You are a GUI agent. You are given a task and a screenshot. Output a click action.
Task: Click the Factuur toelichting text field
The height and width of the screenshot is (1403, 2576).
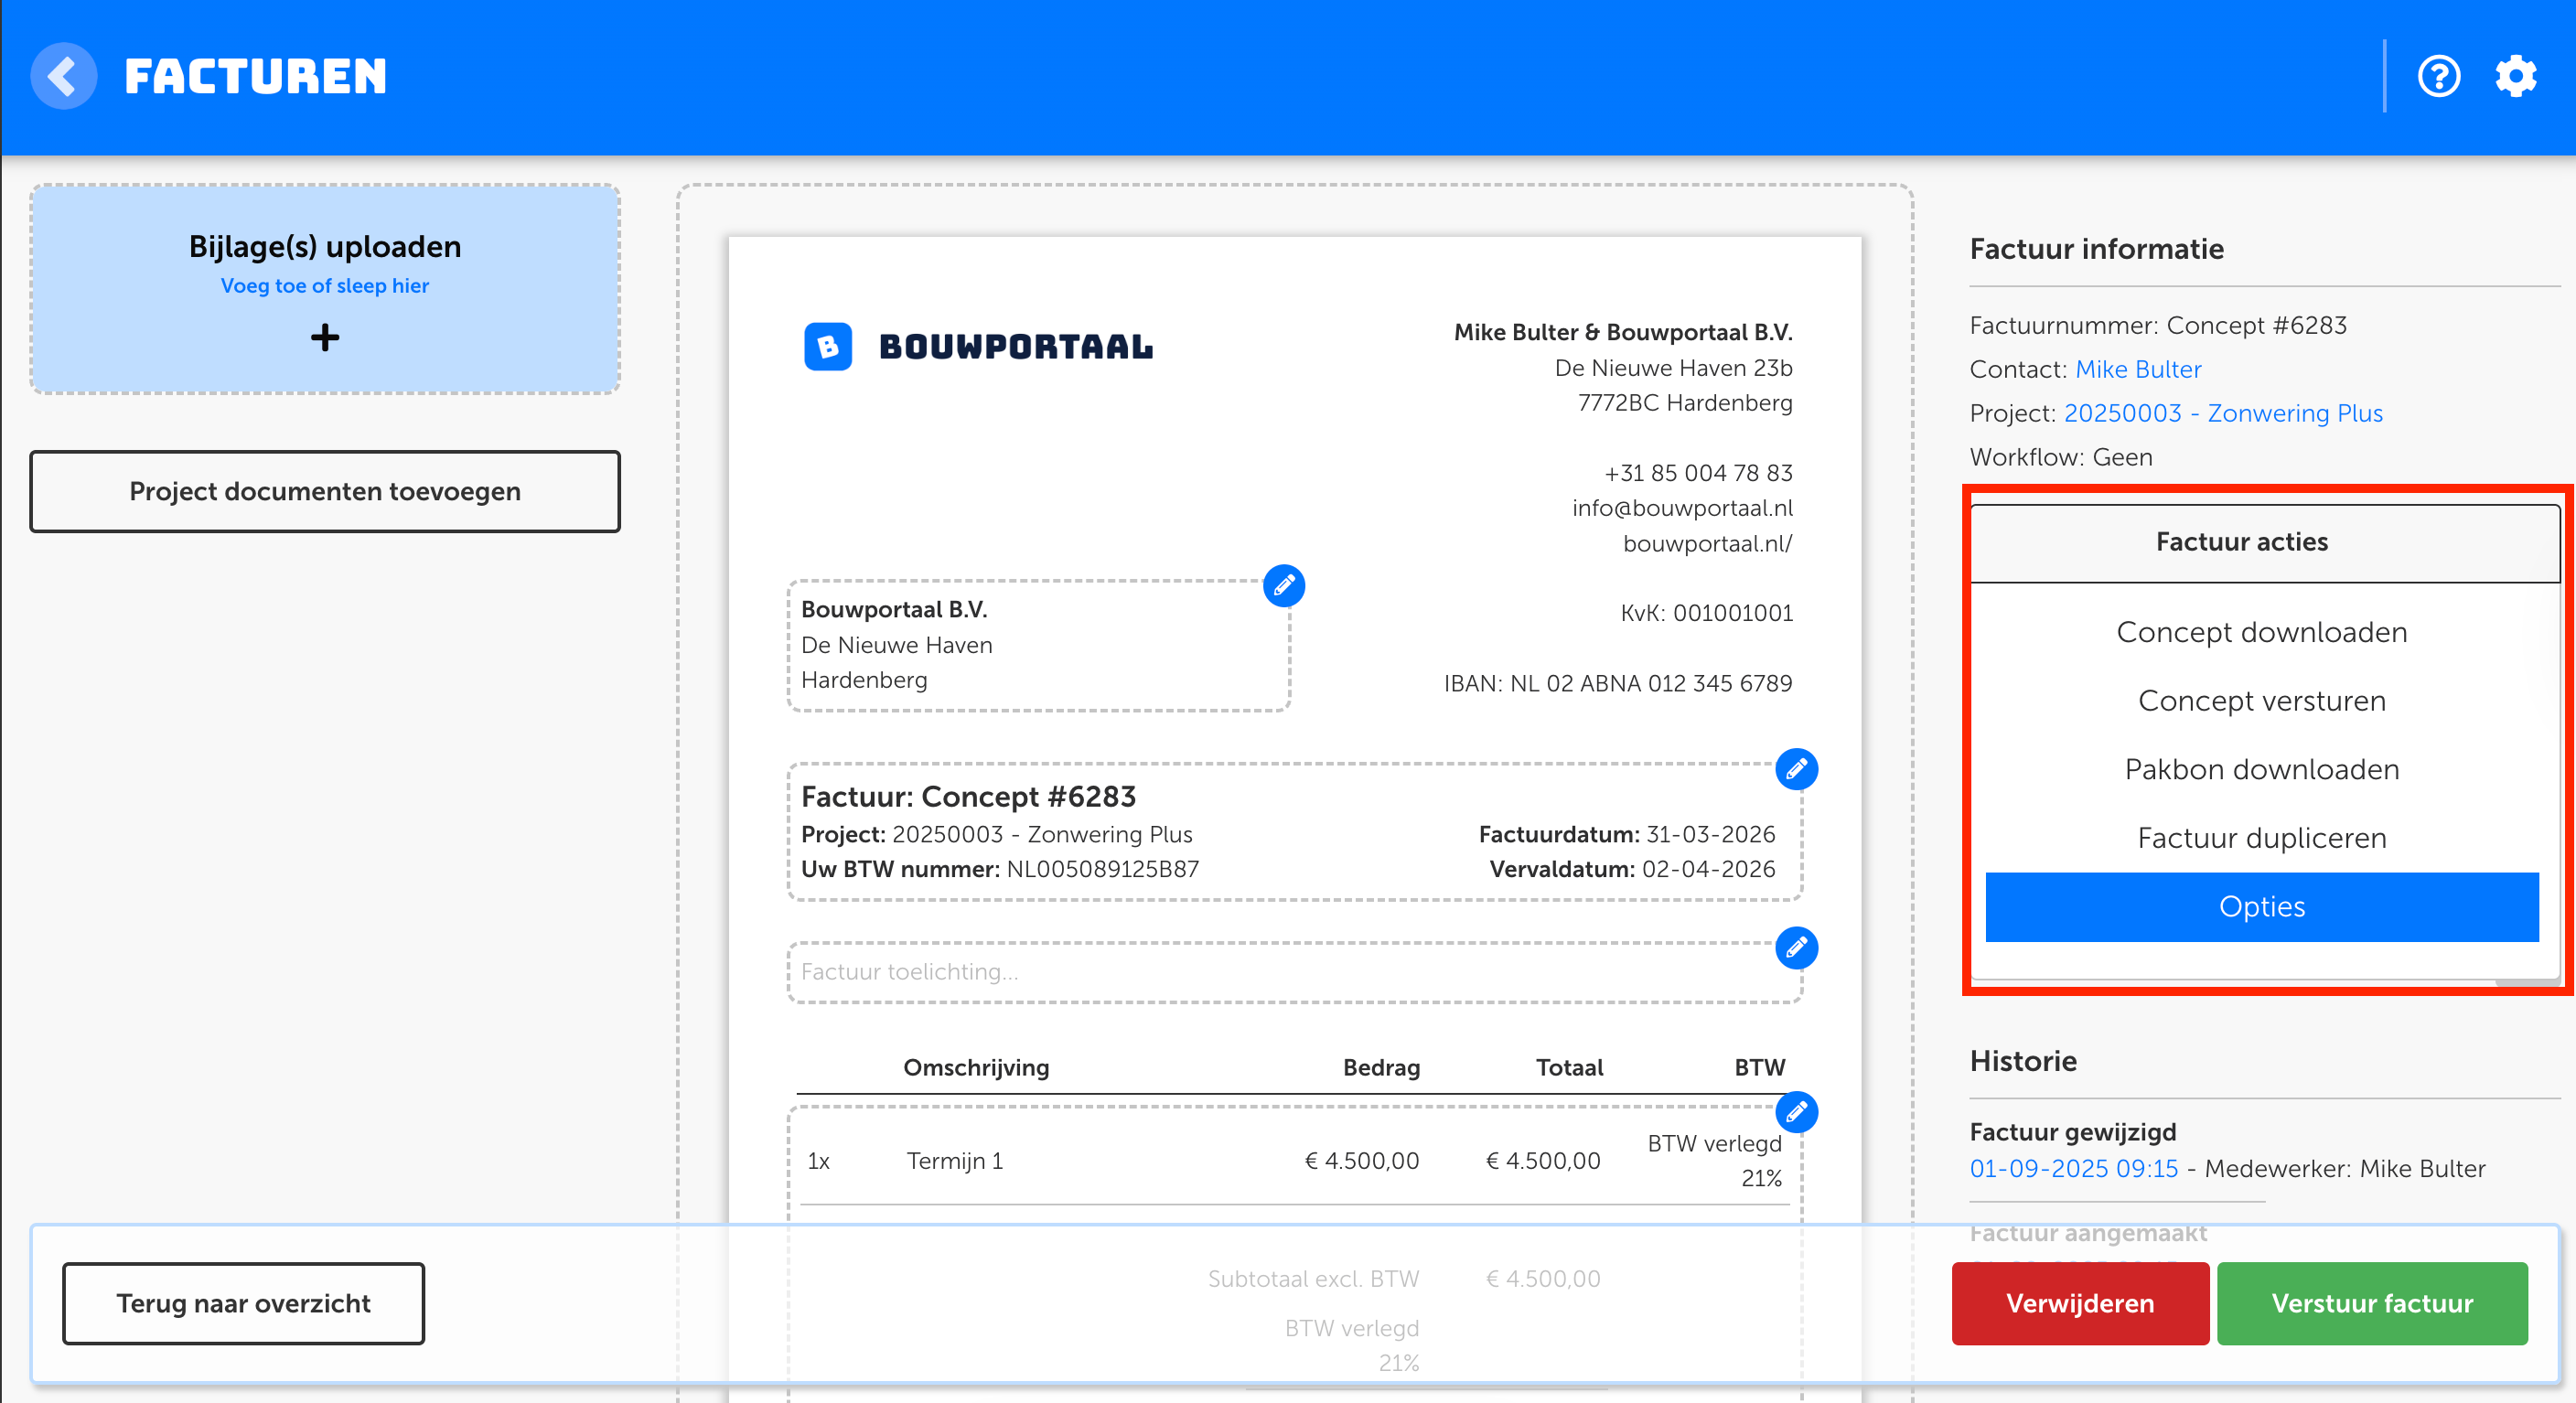[x=1295, y=972]
